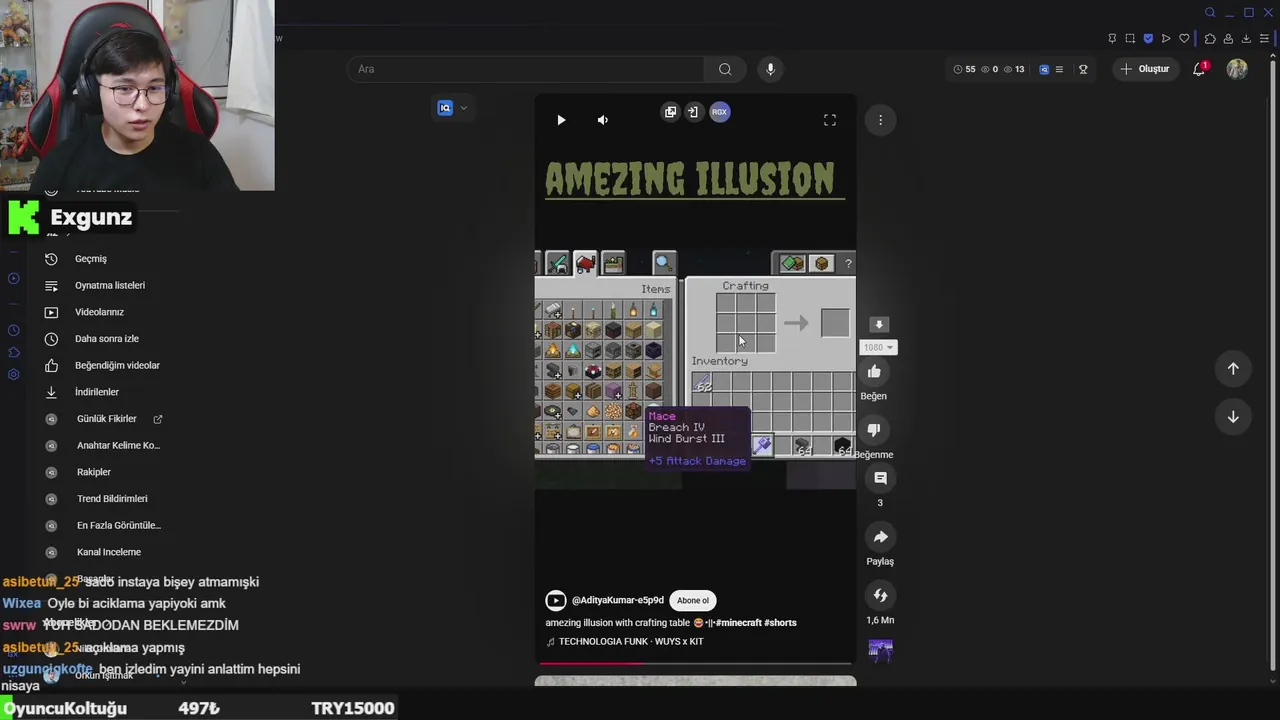Expand the vidIQ dropdown beside search
1280x720 pixels.
(x=463, y=108)
